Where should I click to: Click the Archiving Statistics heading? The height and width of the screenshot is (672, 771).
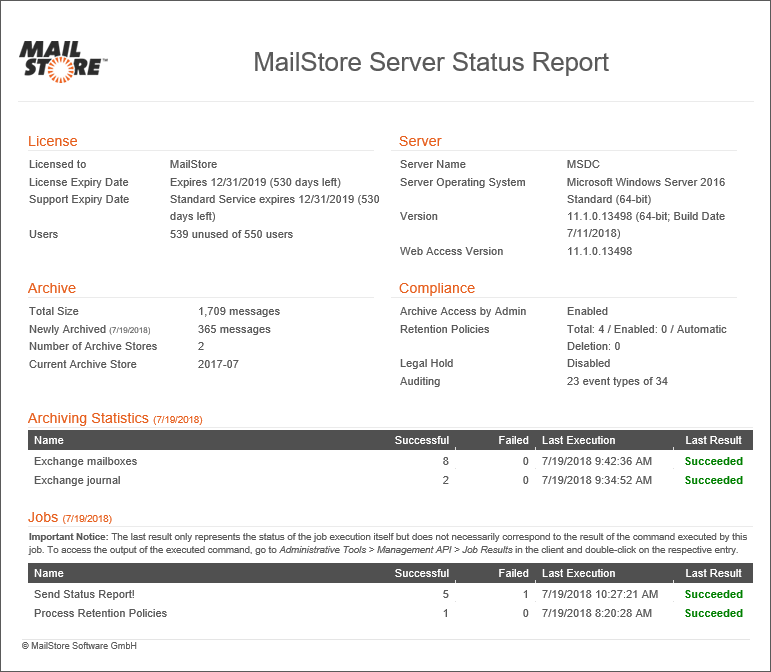[88, 418]
